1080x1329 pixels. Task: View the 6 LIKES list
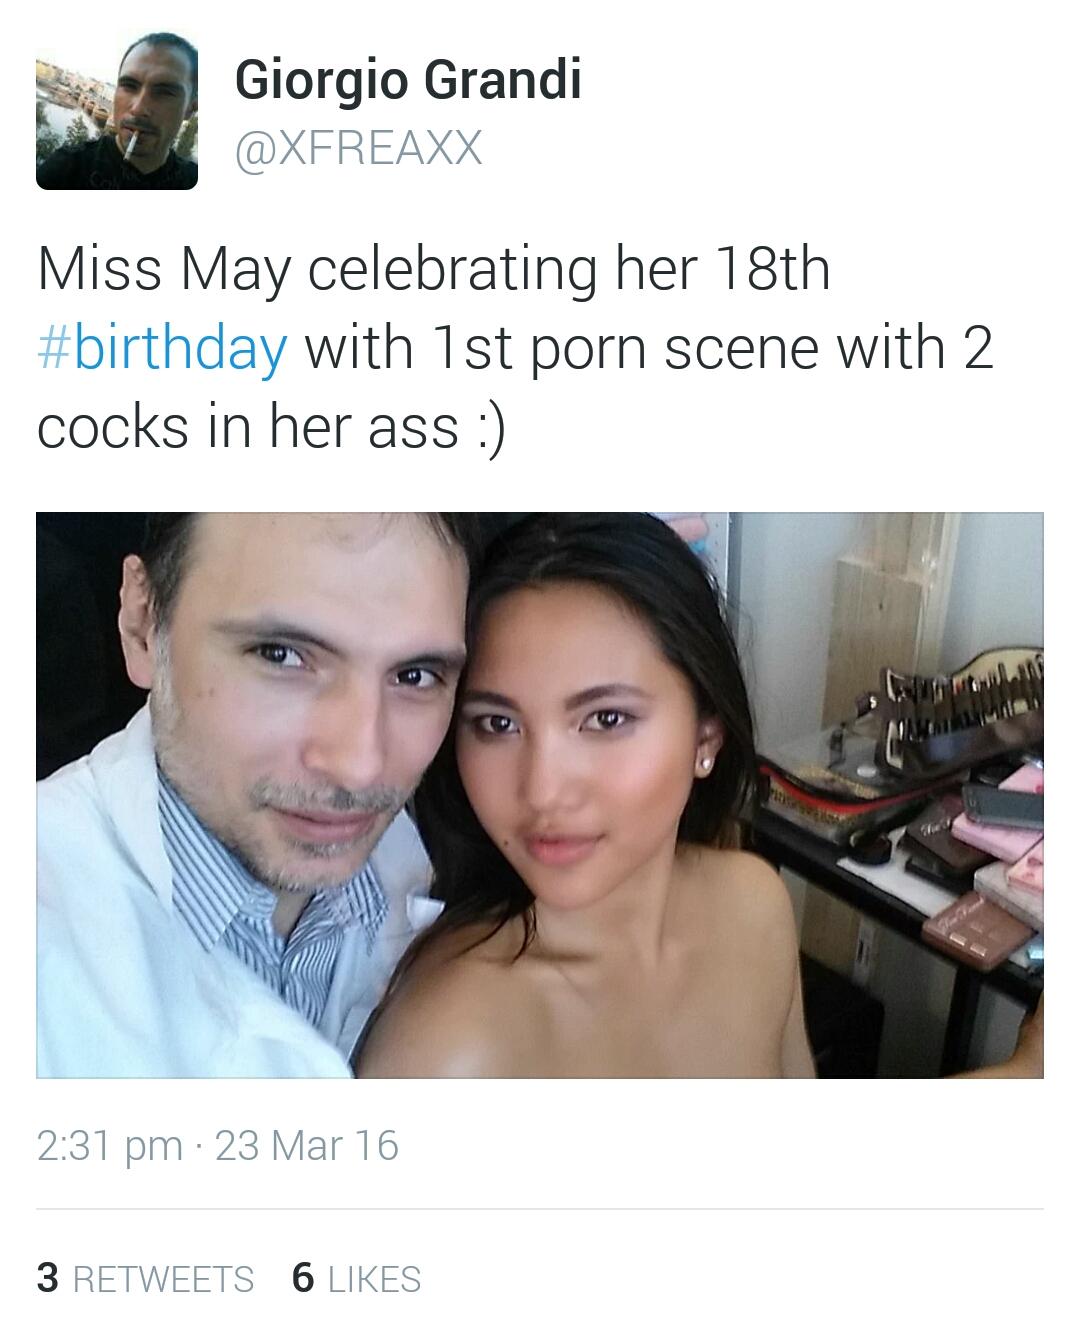pos(356,1279)
